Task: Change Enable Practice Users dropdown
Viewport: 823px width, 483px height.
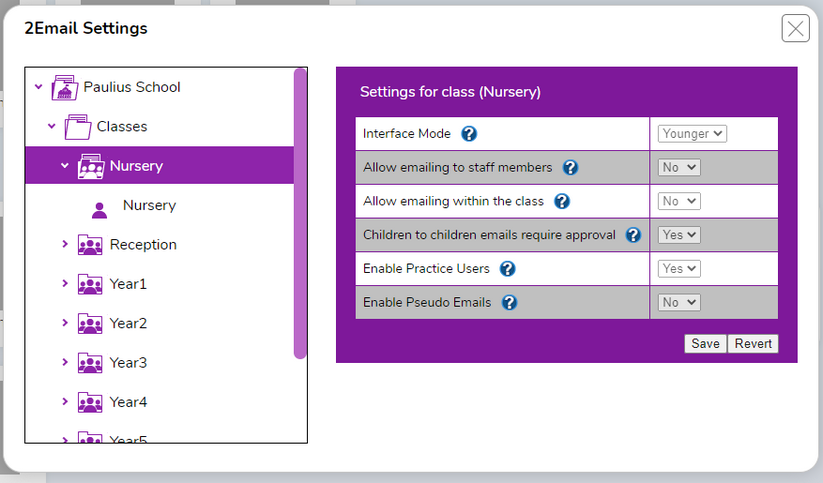Action: point(679,269)
